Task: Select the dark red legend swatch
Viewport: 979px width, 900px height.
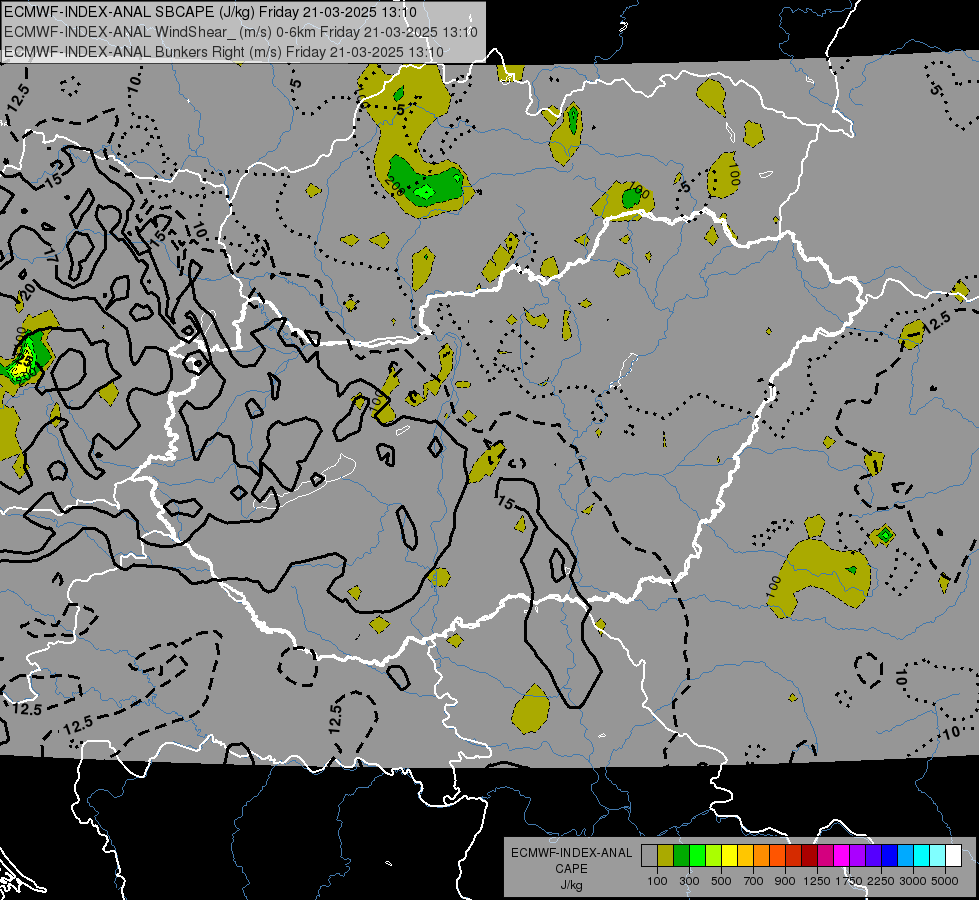Action: pyautogui.click(x=810, y=856)
